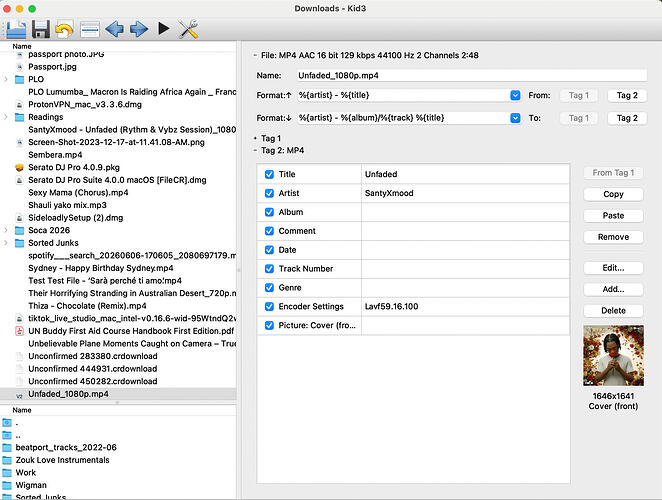Image resolution: width=662 pixels, height=500 pixels.
Task: Expand the Readings folder tree chevron
Action: click(6, 117)
